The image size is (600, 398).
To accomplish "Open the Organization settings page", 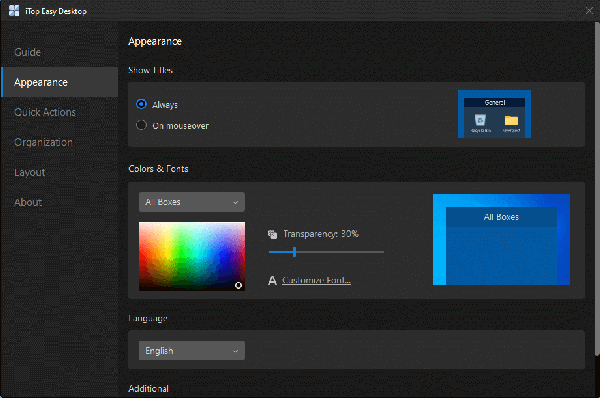I will pos(43,142).
